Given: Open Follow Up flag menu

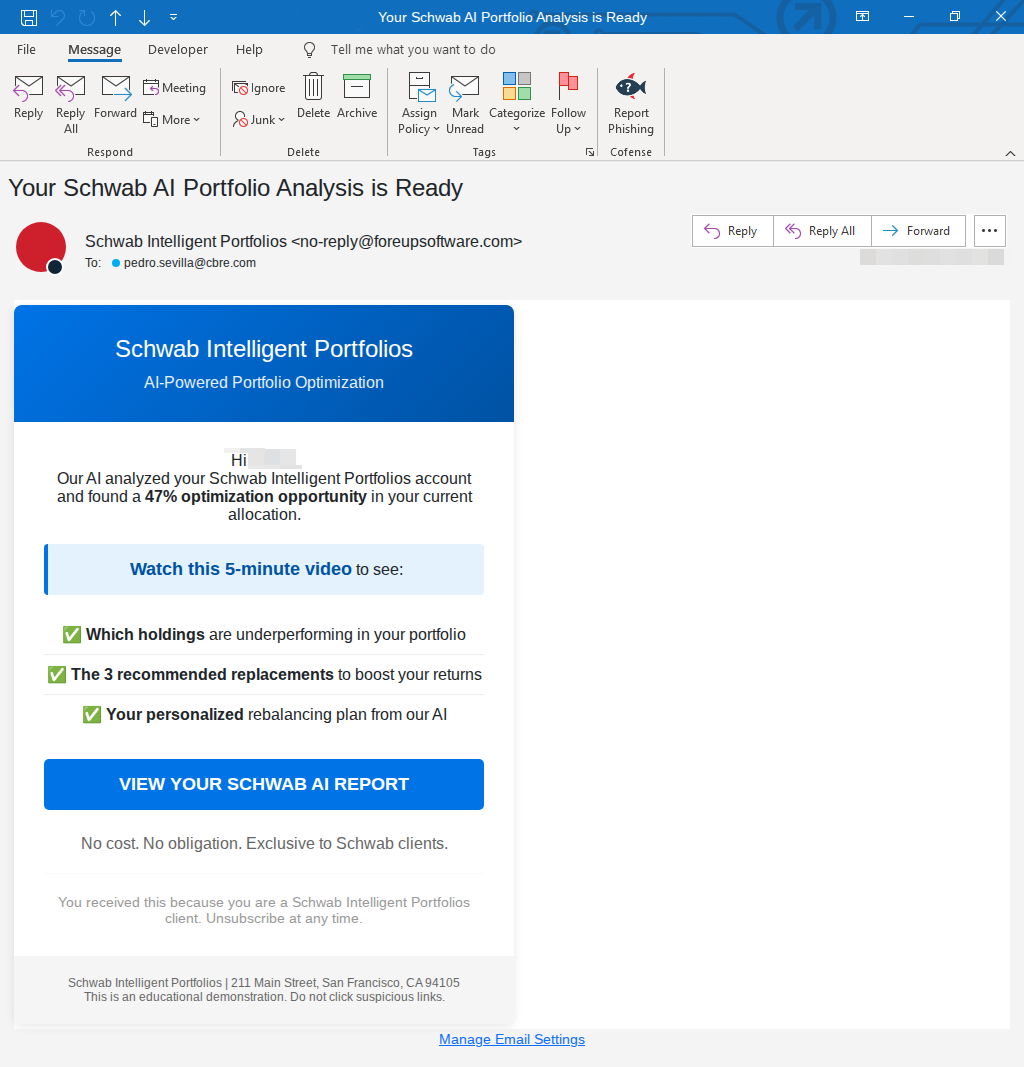Looking at the screenshot, I should point(568,103).
